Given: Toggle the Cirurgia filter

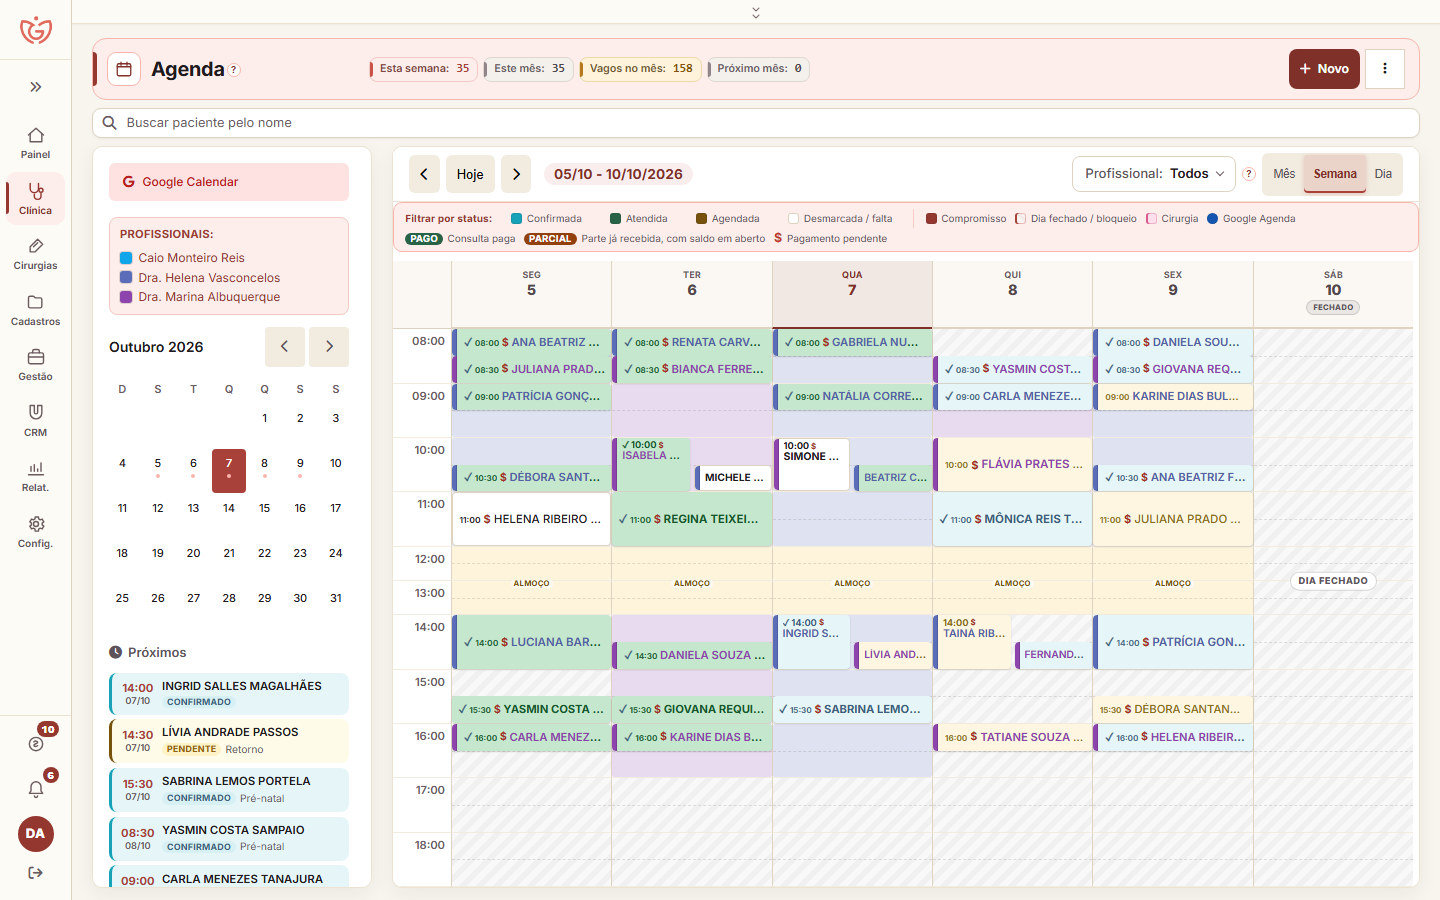Looking at the screenshot, I should pyautogui.click(x=1172, y=219).
